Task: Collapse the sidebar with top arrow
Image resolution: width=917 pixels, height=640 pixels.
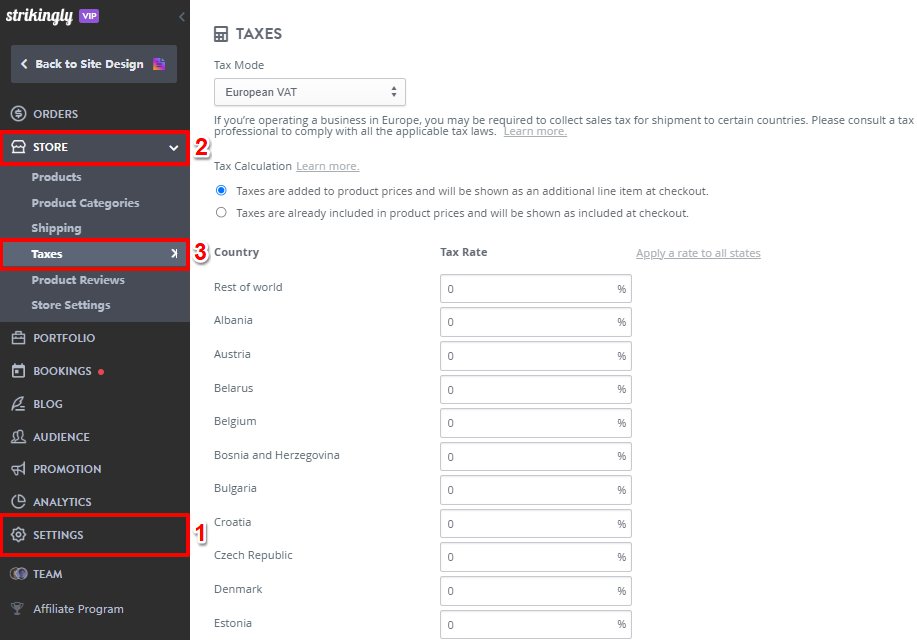Action: coord(182,17)
